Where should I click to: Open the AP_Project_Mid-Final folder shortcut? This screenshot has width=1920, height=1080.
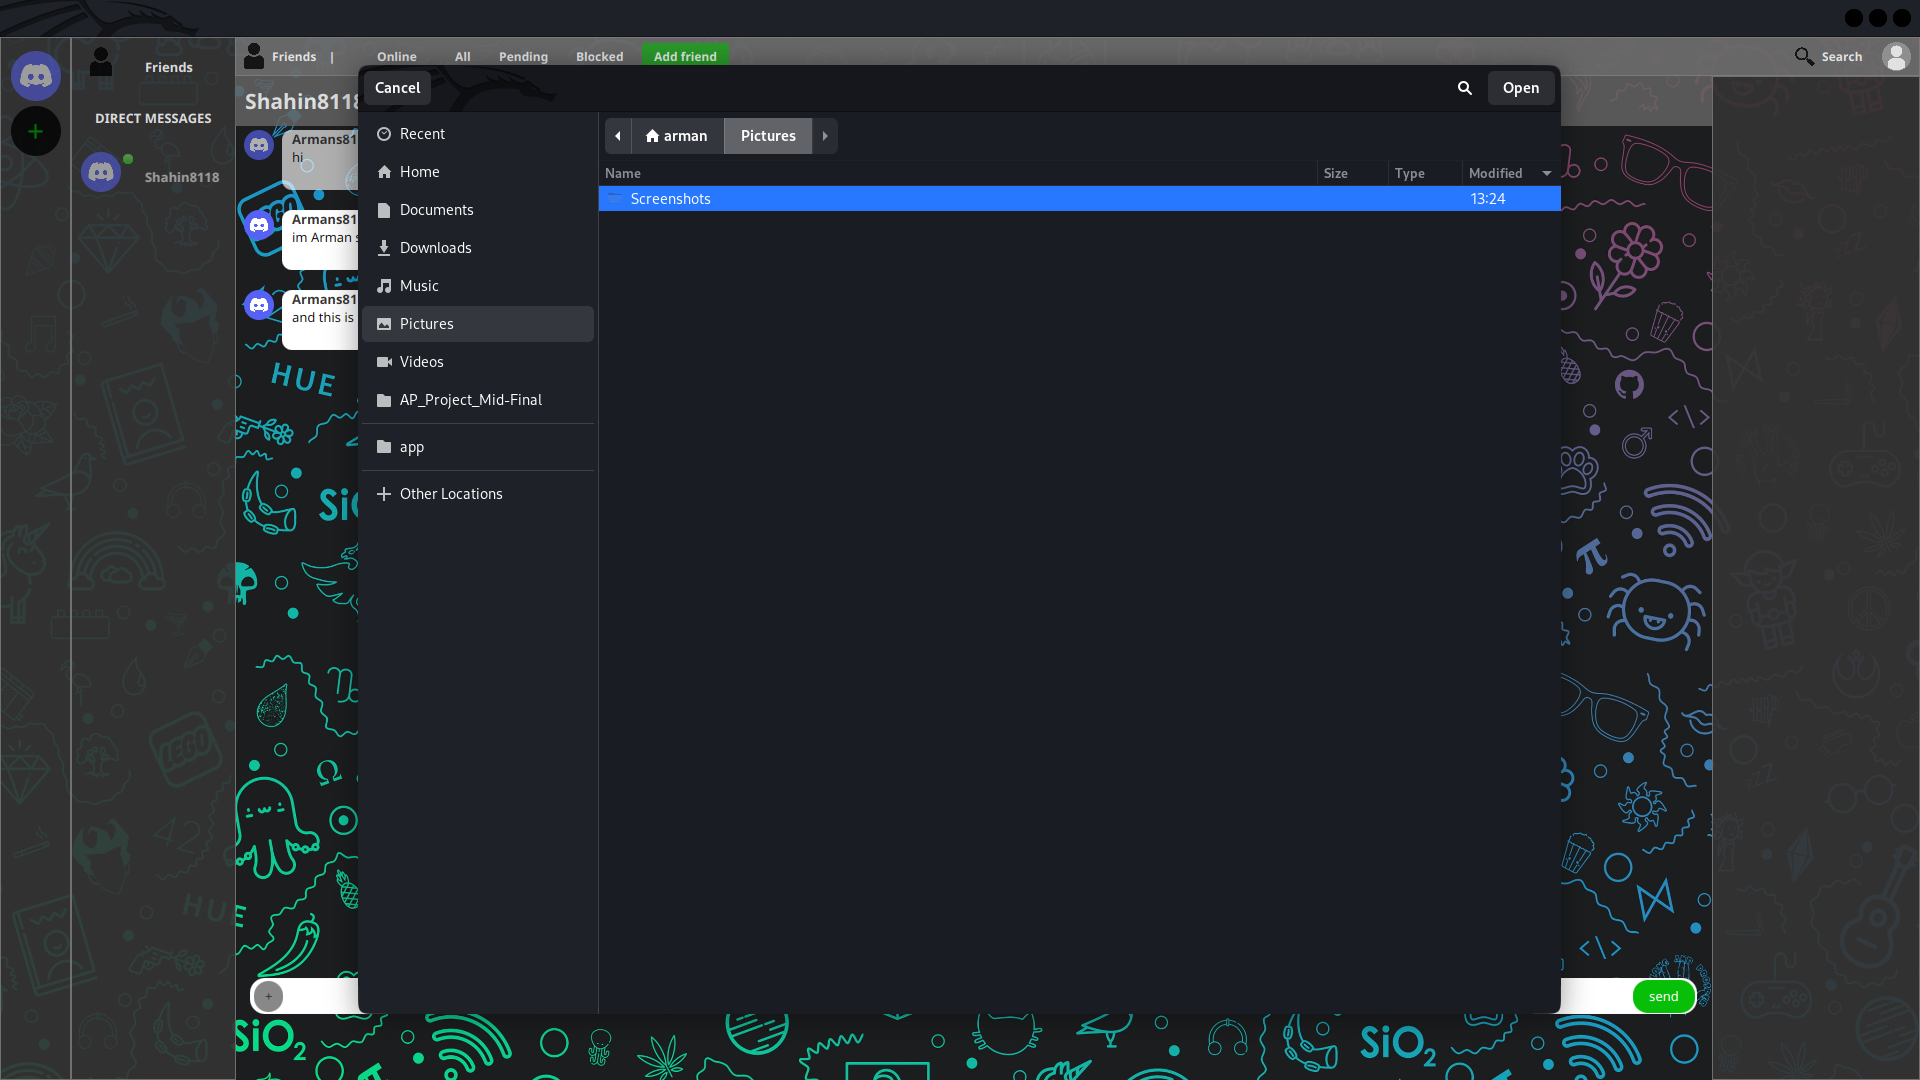470,399
